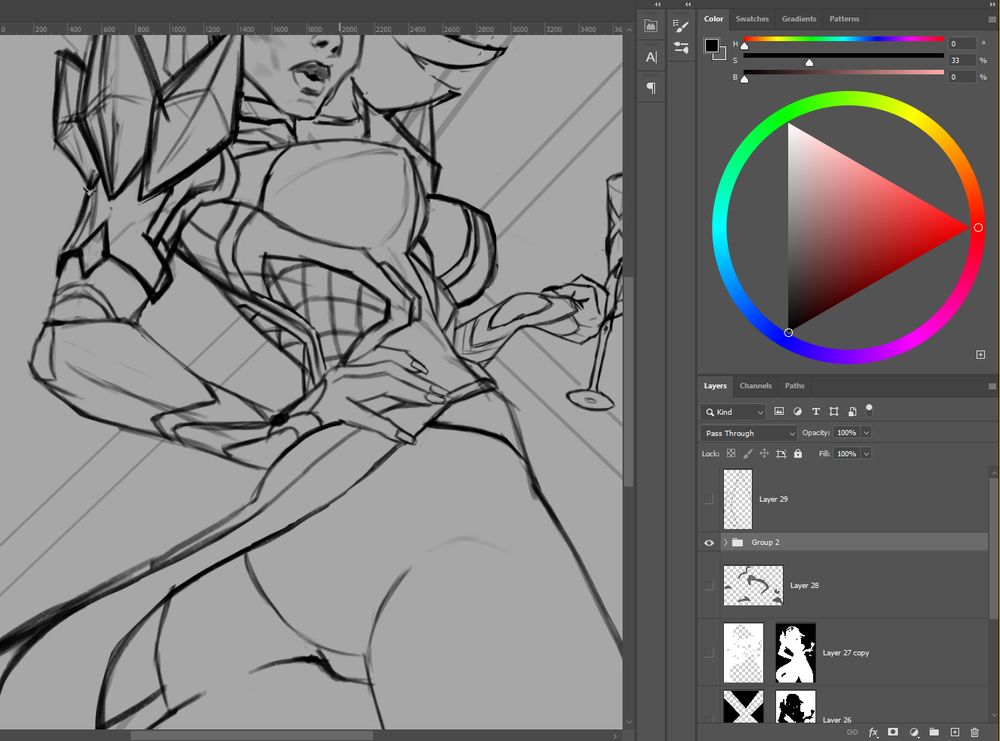Expand the Group 2 folder chevron

pos(725,542)
